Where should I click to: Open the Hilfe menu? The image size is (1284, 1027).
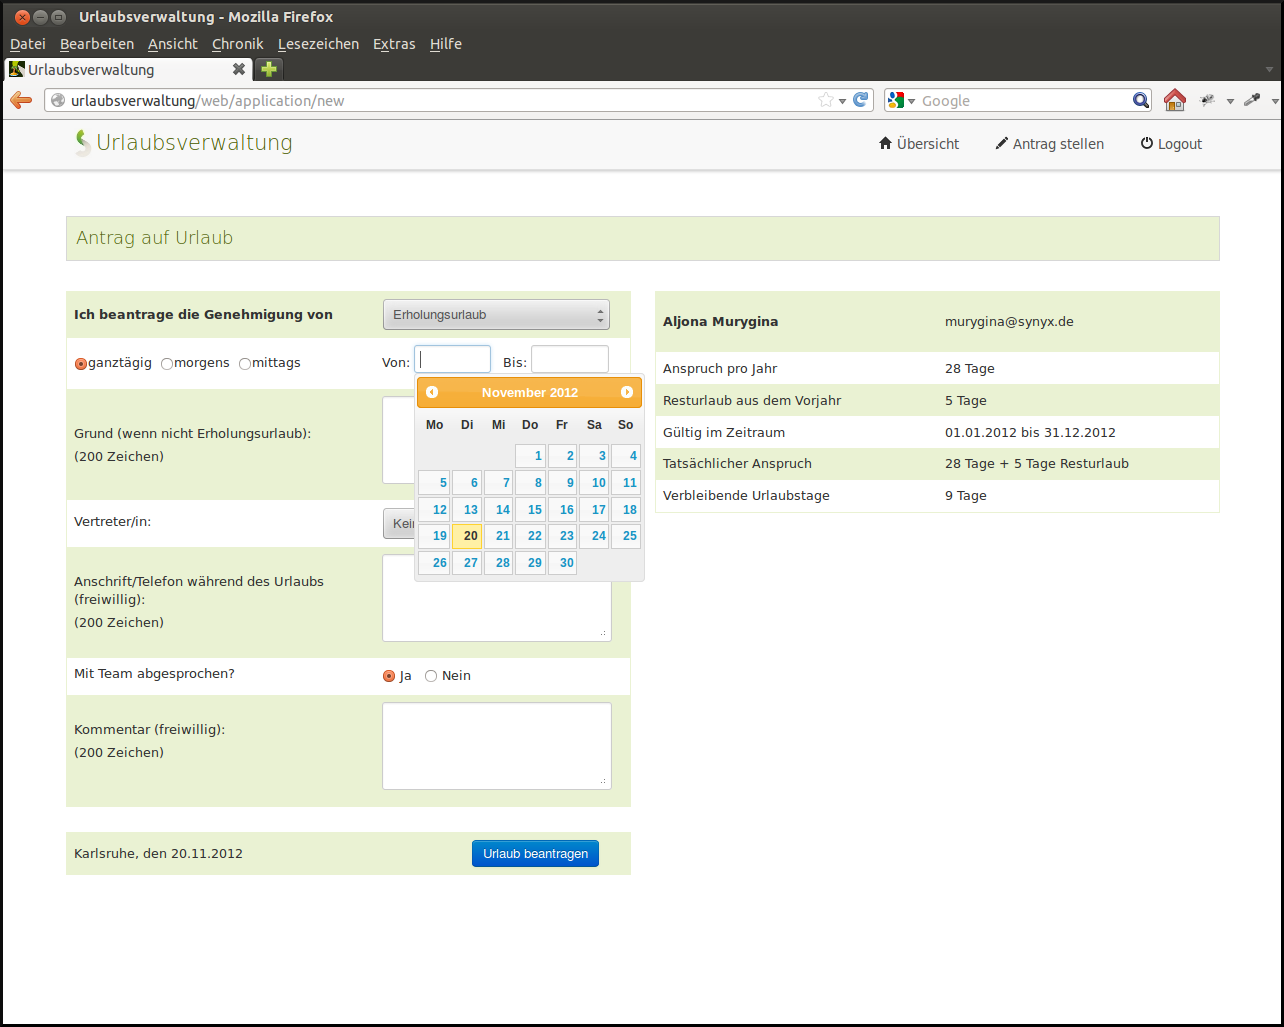coord(446,44)
